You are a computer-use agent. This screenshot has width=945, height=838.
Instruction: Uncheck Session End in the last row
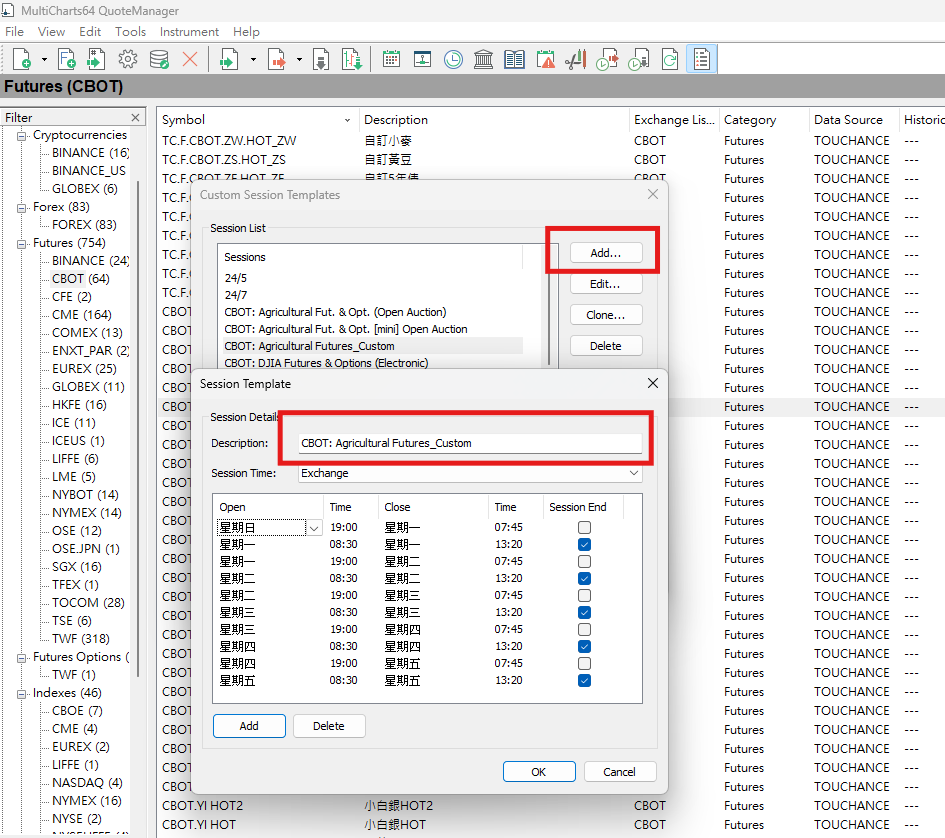(584, 680)
